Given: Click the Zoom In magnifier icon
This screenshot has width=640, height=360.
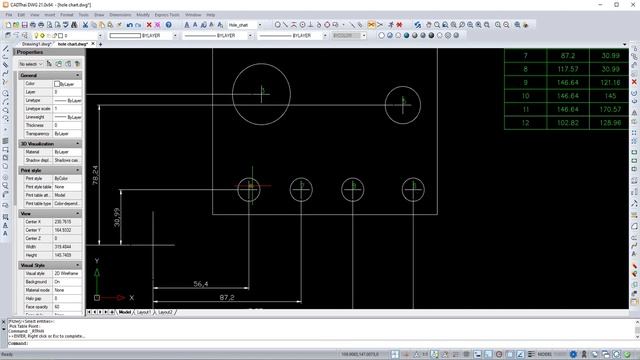Looking at the screenshot, I should click(498, 25).
